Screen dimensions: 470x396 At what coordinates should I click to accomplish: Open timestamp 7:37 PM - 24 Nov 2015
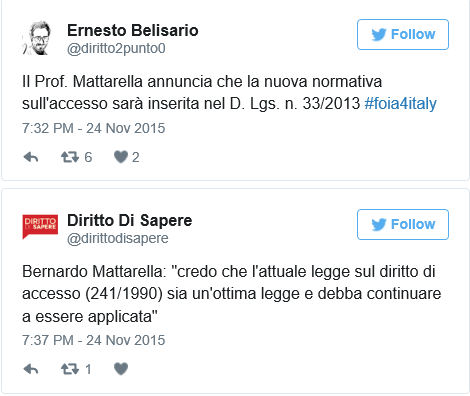coord(94,340)
